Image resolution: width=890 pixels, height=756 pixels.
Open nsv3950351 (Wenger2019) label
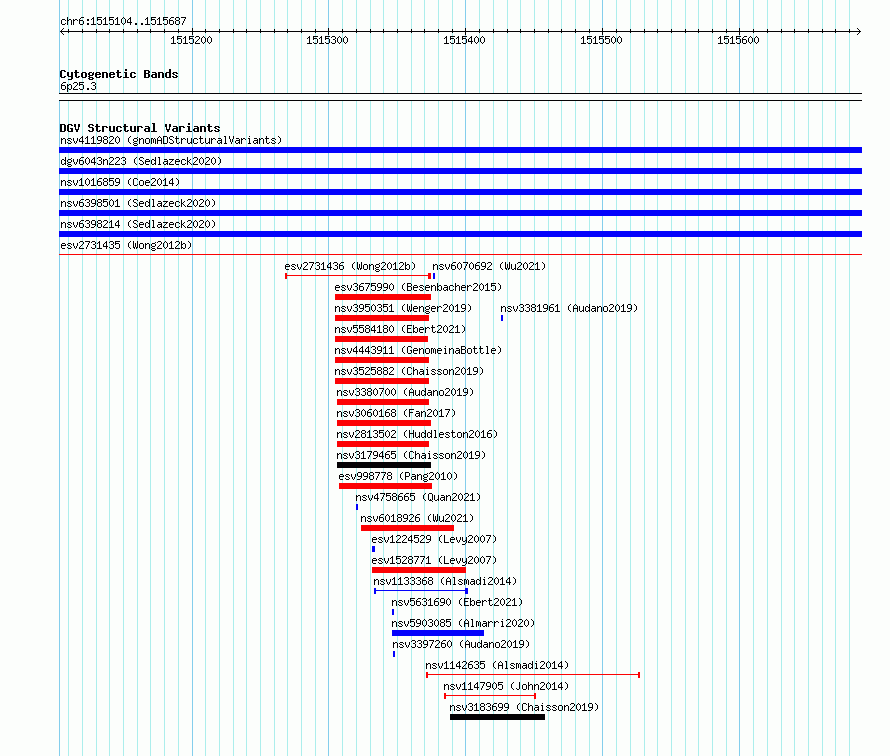(x=403, y=308)
